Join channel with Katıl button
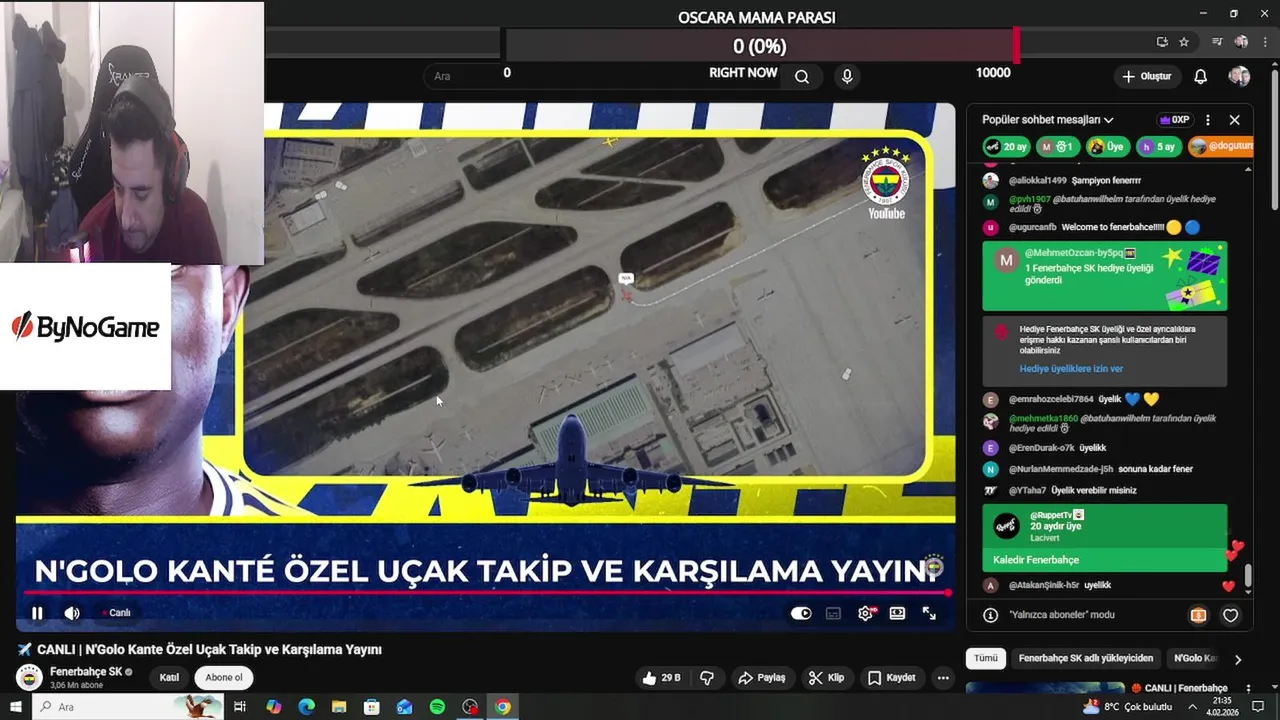The width and height of the screenshot is (1280, 720). point(169,677)
